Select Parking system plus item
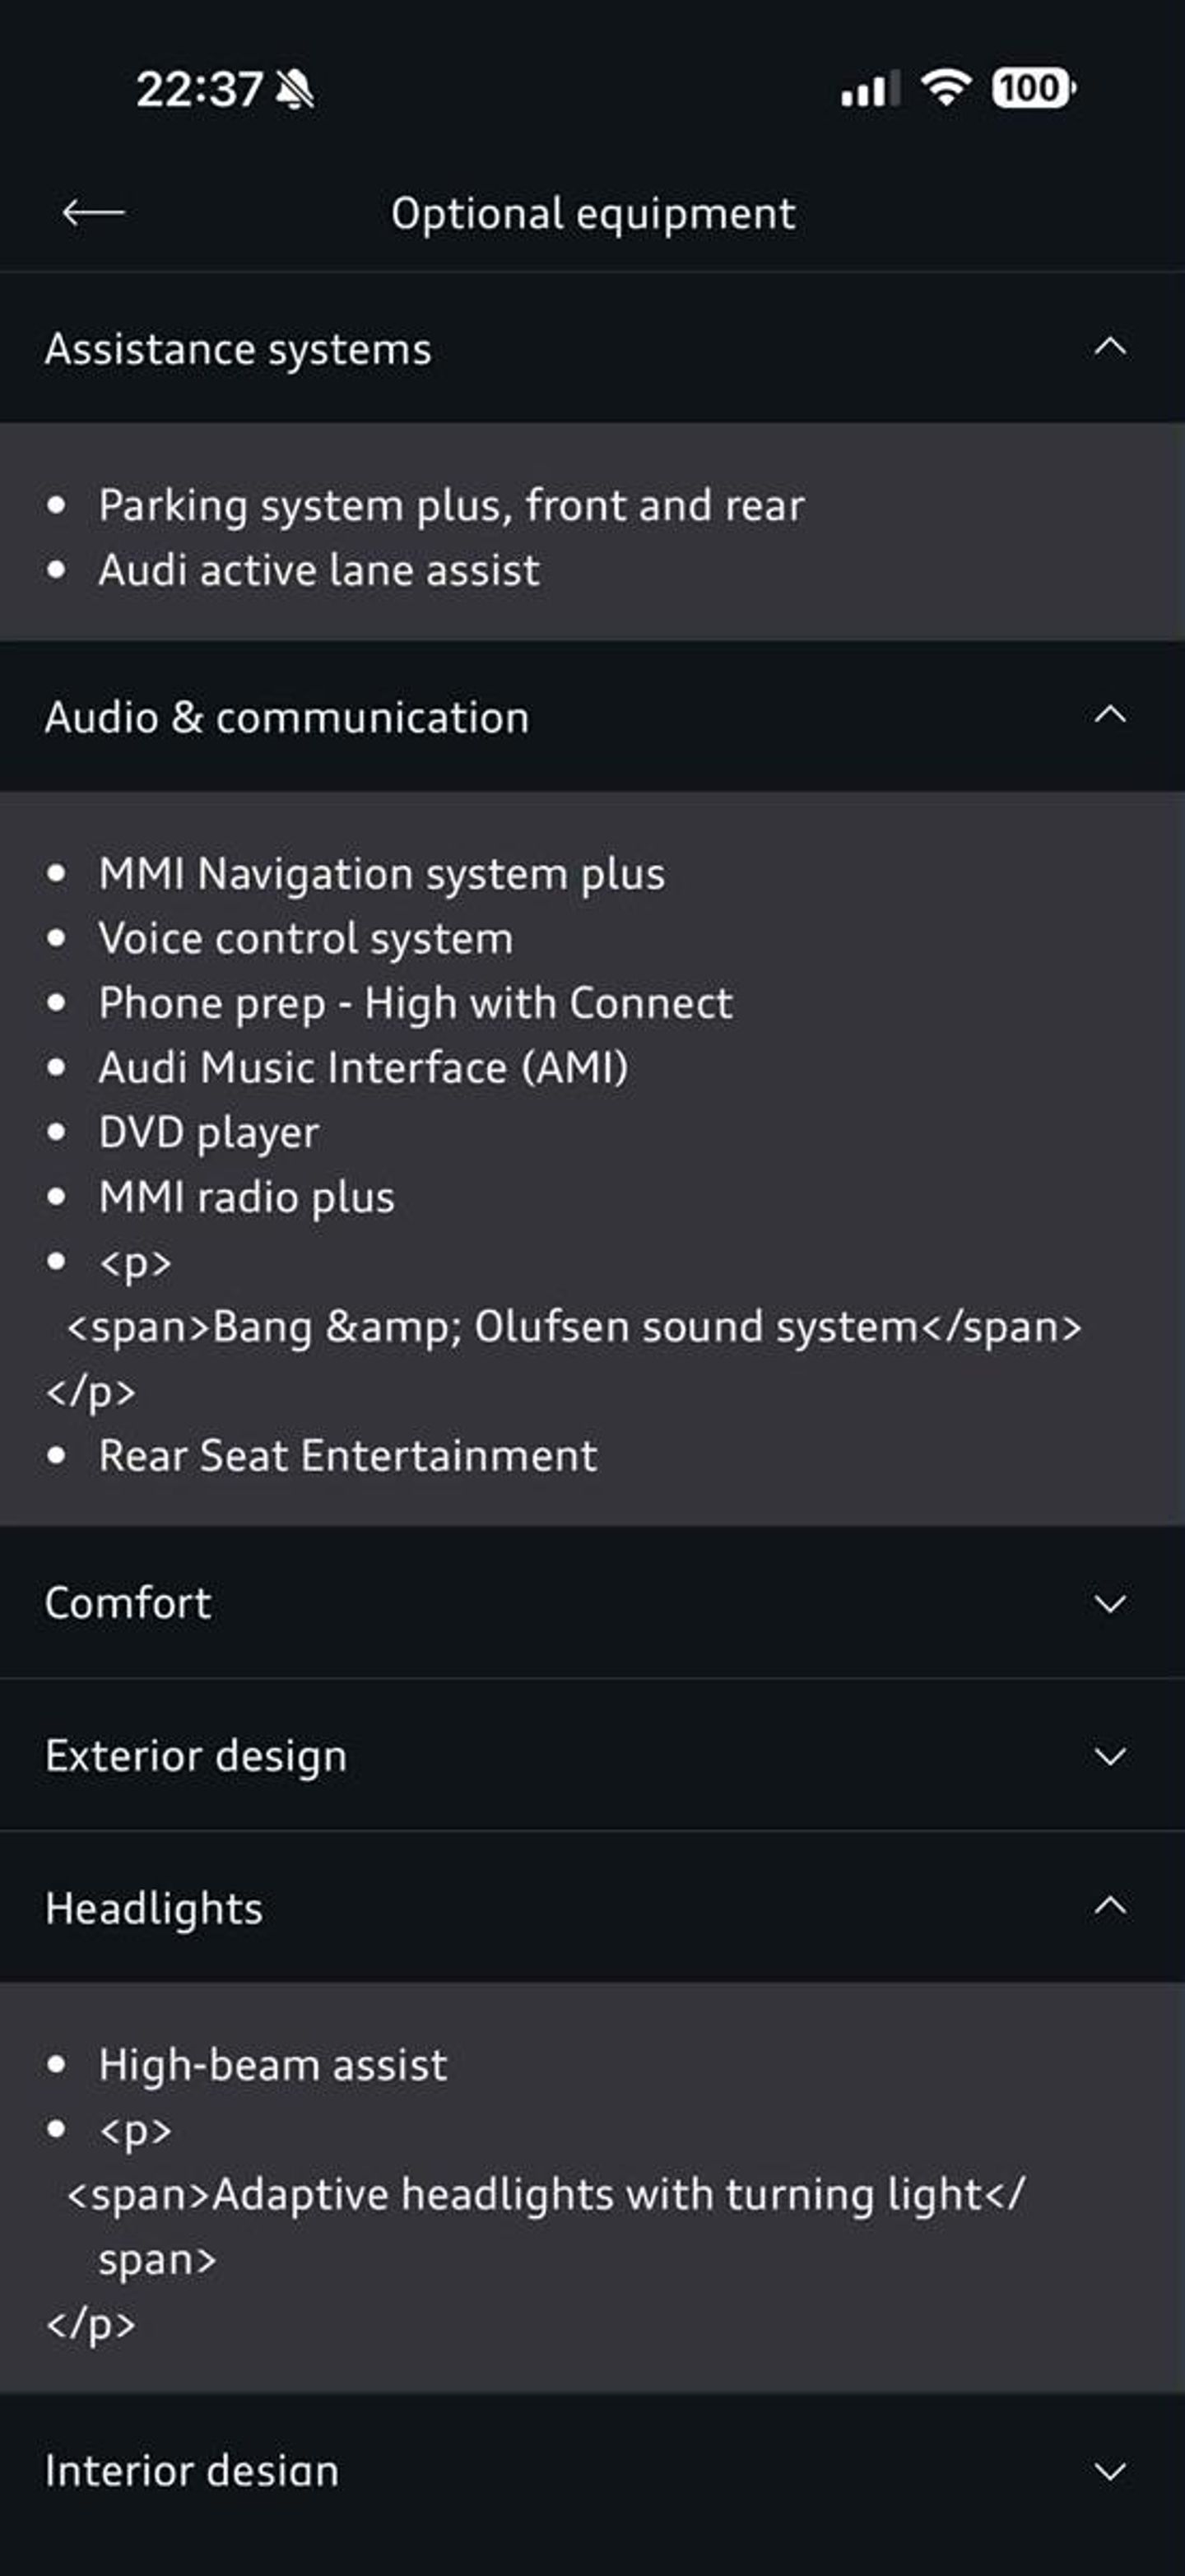 pos(451,505)
